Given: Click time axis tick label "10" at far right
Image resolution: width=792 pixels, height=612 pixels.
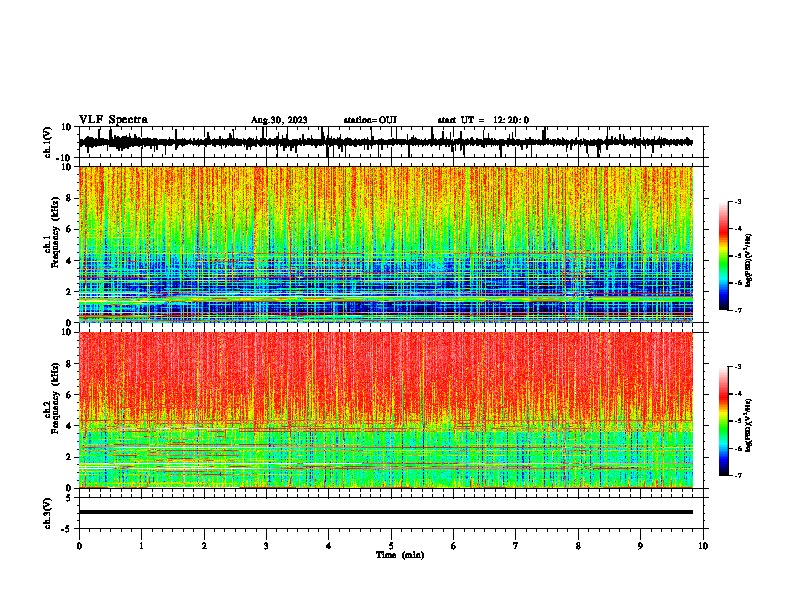Looking at the screenshot, I should [x=703, y=546].
